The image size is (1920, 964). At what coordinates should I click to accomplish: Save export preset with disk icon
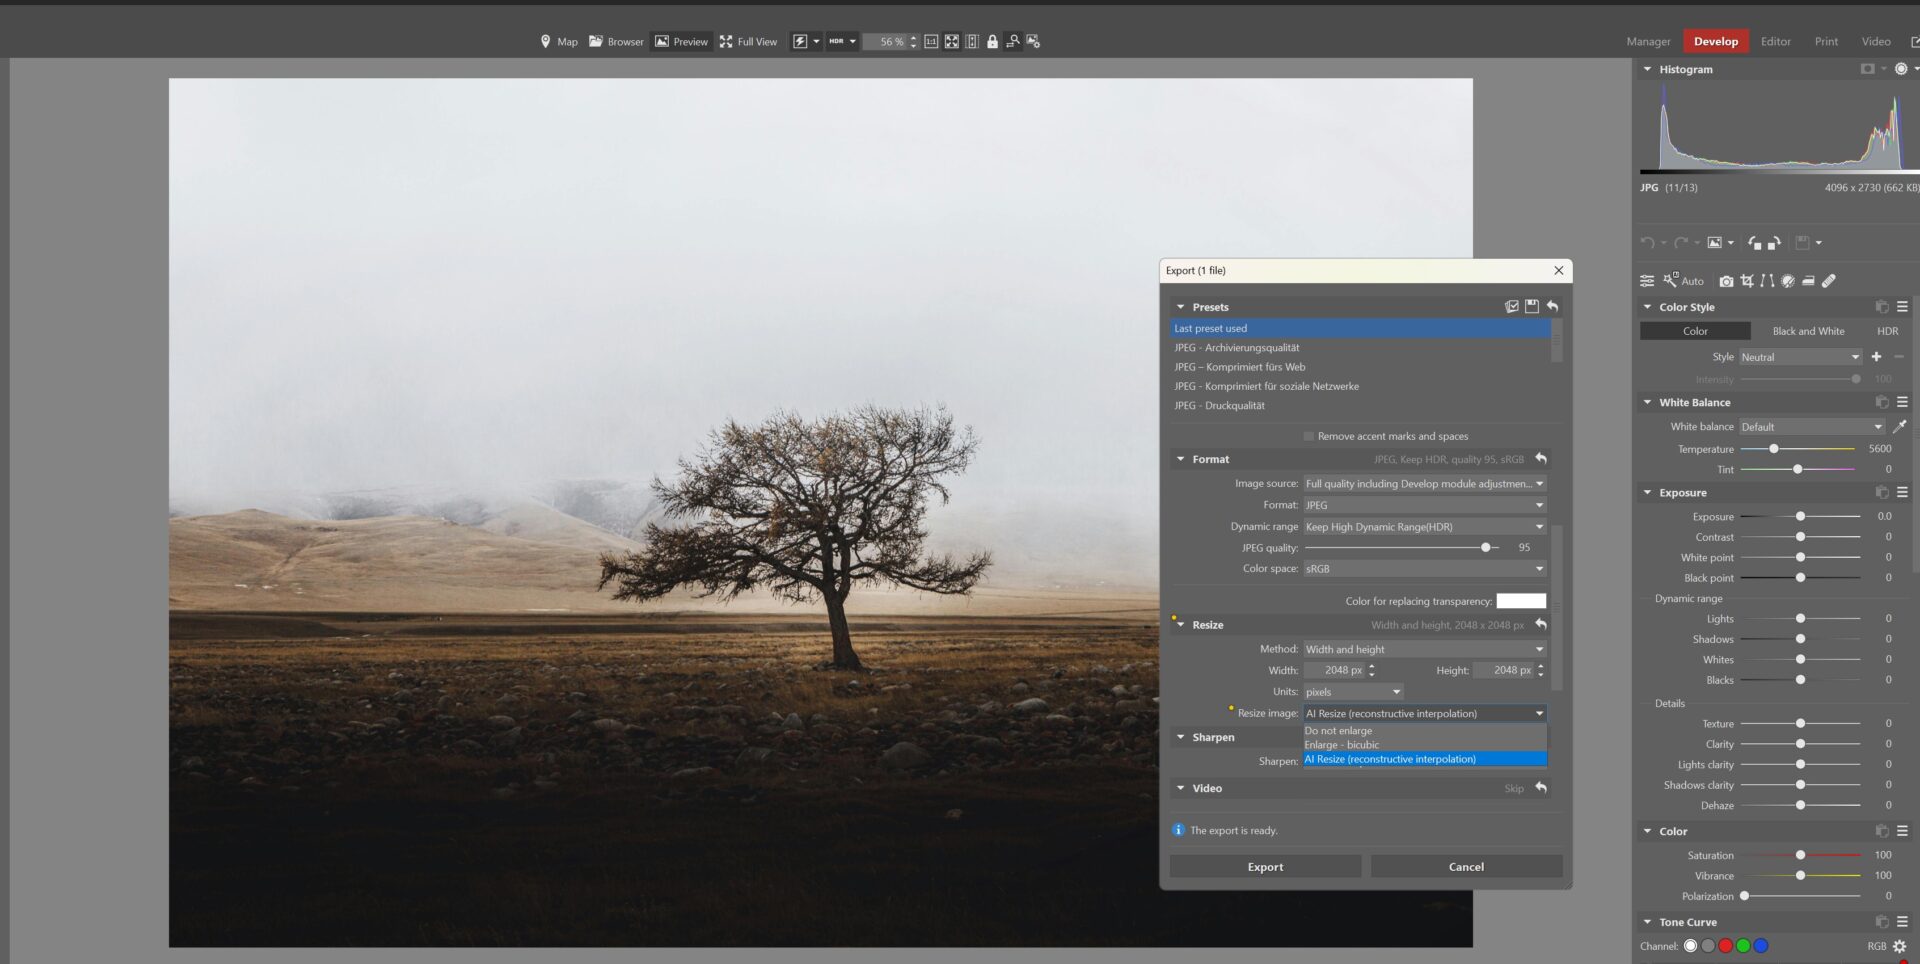tap(1532, 306)
